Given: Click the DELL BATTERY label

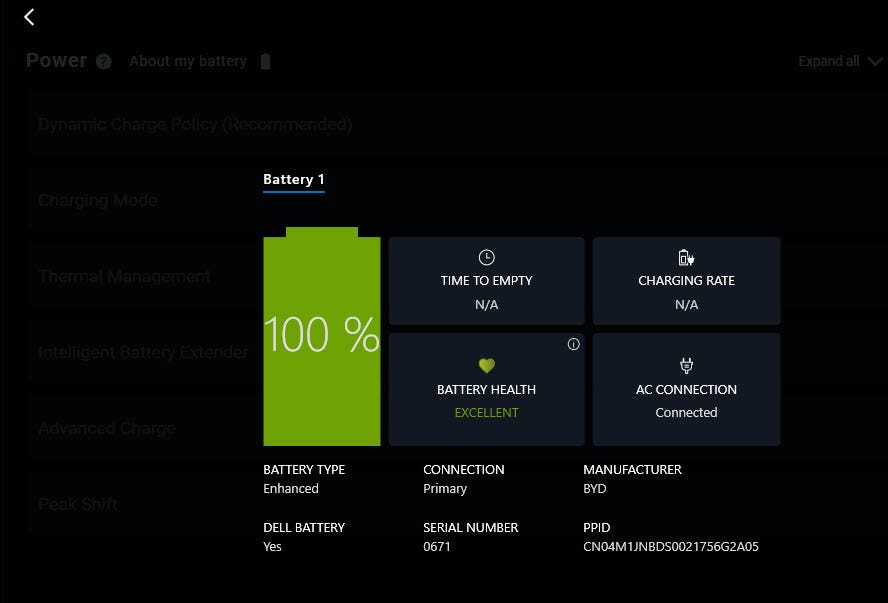Looking at the screenshot, I should [304, 527].
